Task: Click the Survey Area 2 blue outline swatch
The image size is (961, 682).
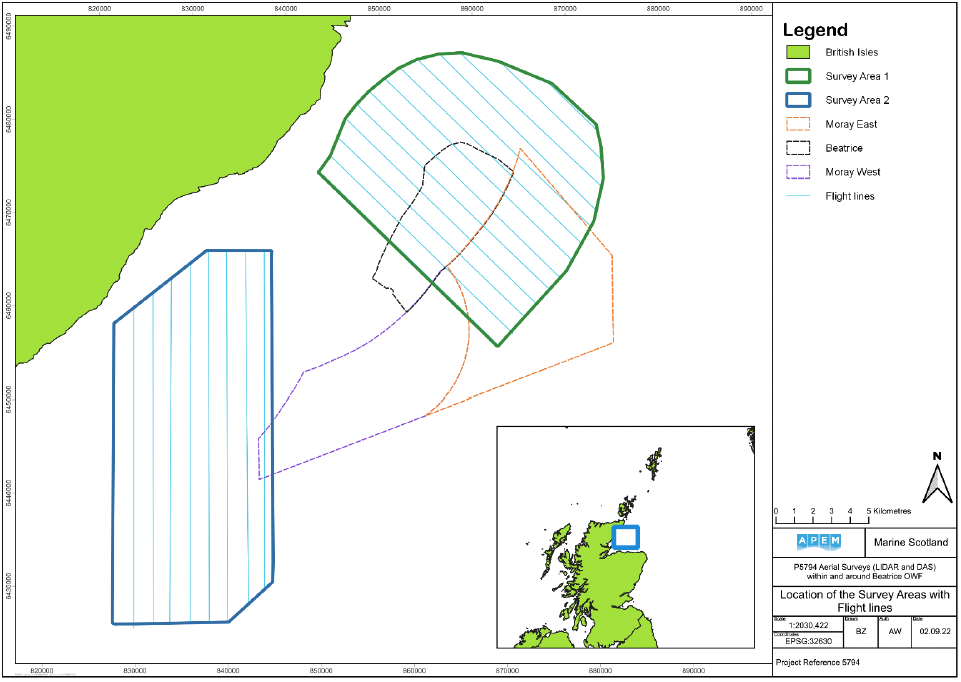Action: click(x=798, y=100)
